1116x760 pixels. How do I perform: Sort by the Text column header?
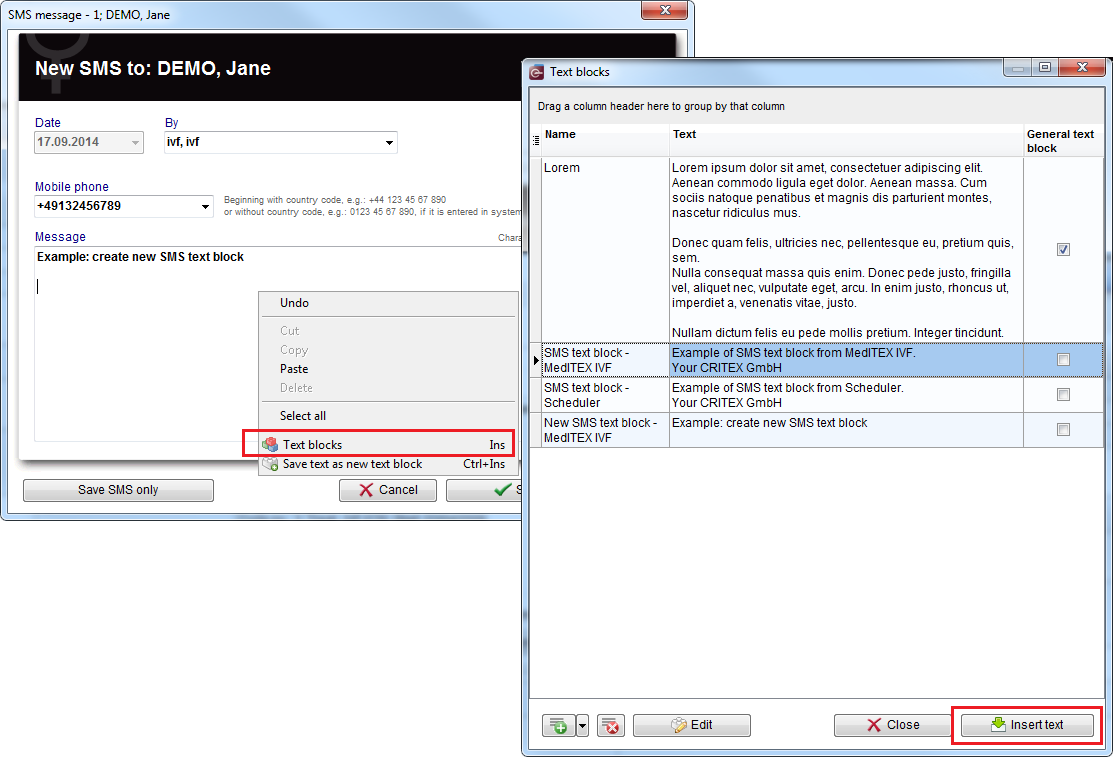846,141
